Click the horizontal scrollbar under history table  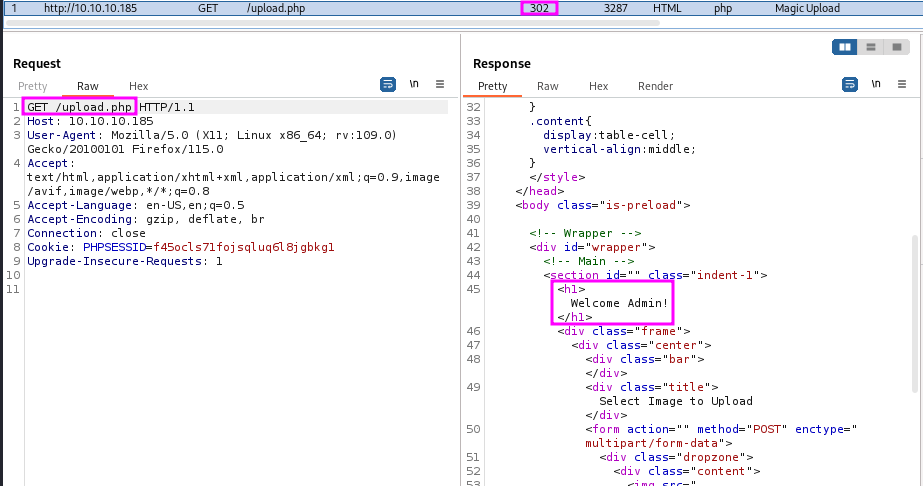click(333, 23)
